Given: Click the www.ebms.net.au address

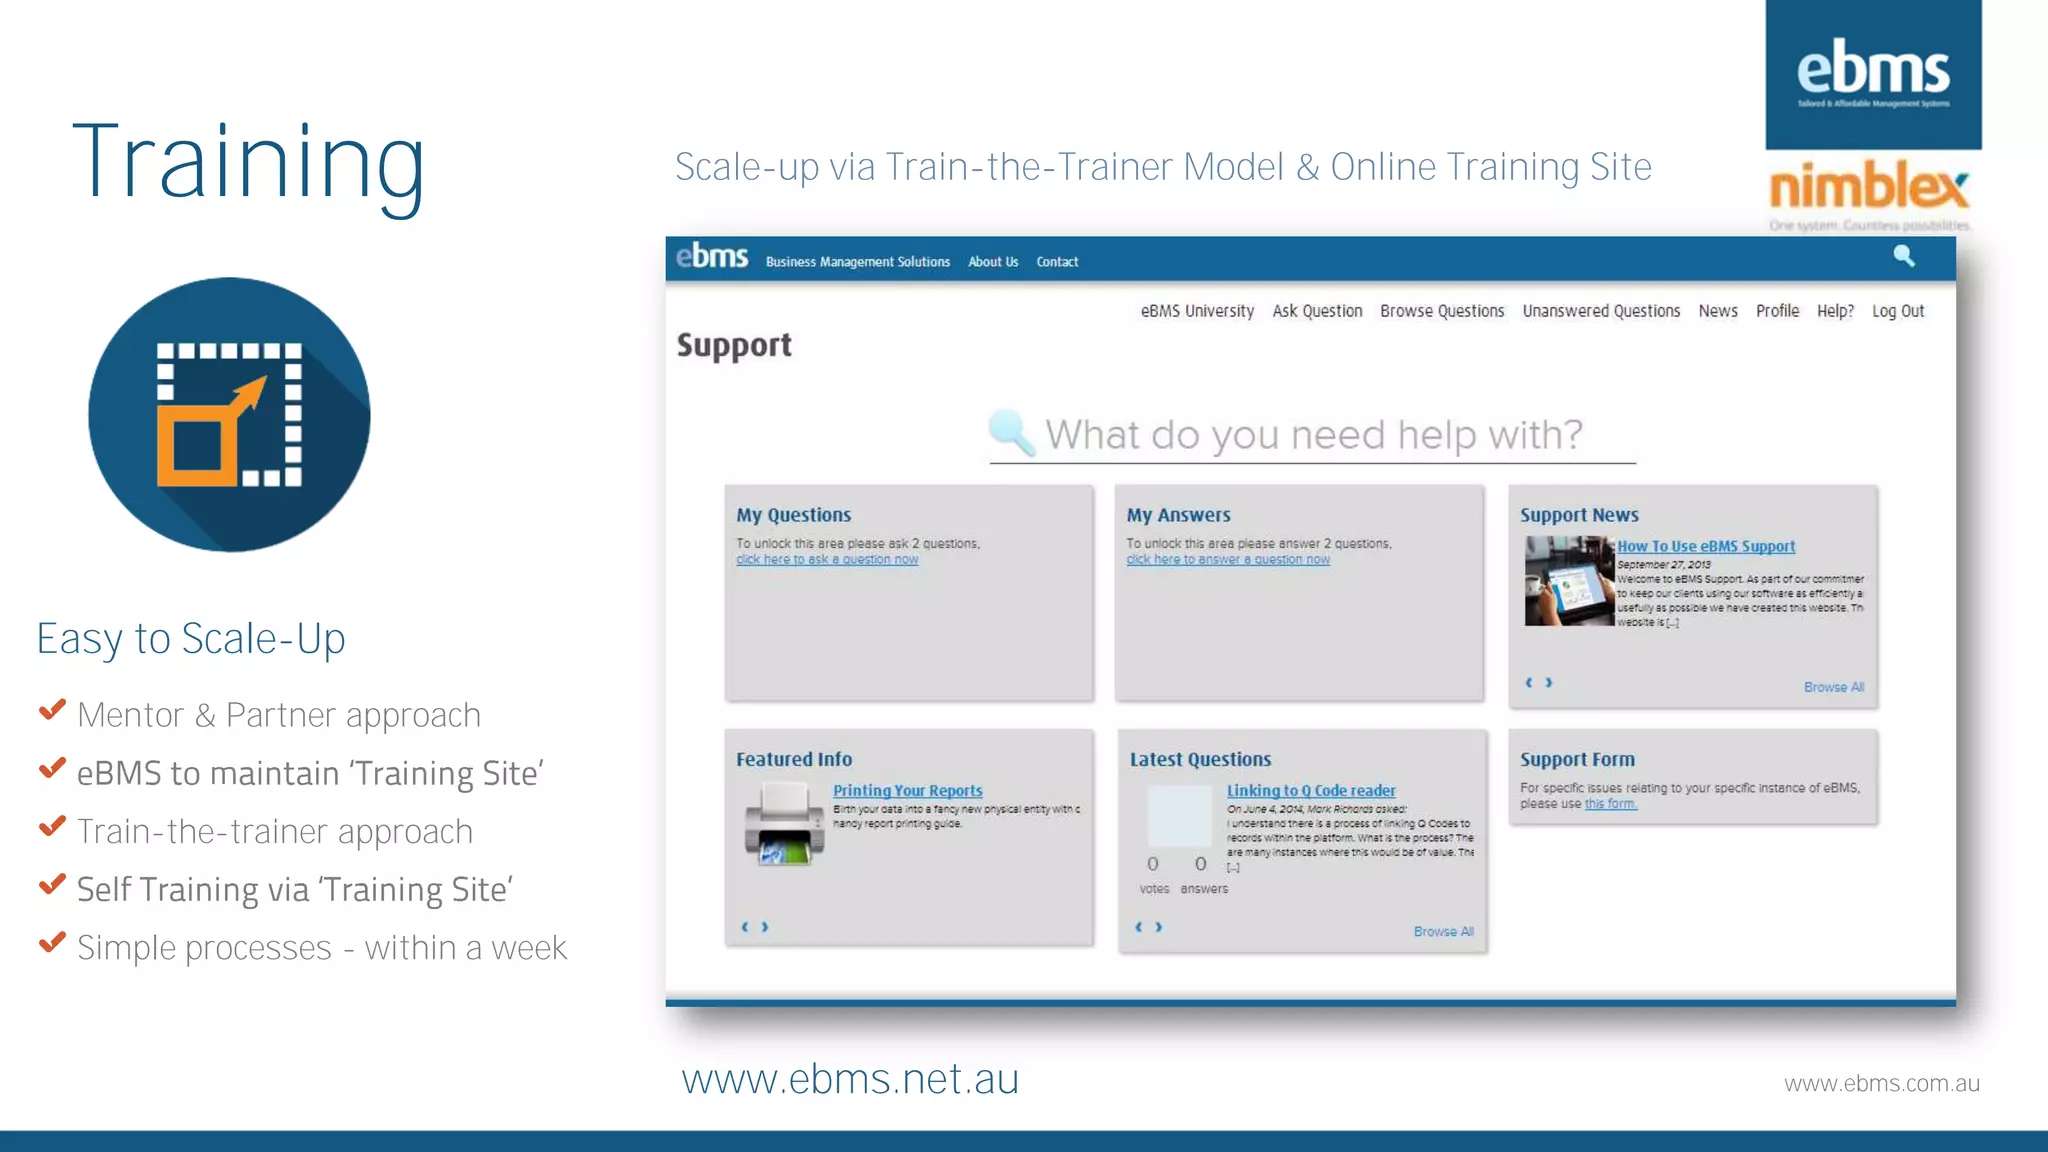Looking at the screenshot, I should (x=850, y=1079).
